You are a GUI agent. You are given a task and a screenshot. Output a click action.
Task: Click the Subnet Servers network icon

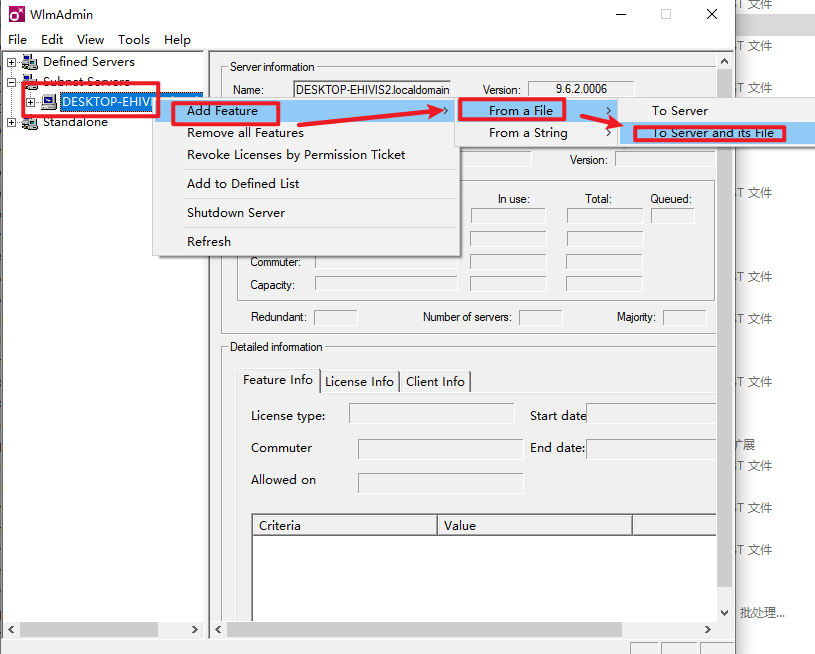(x=29, y=81)
